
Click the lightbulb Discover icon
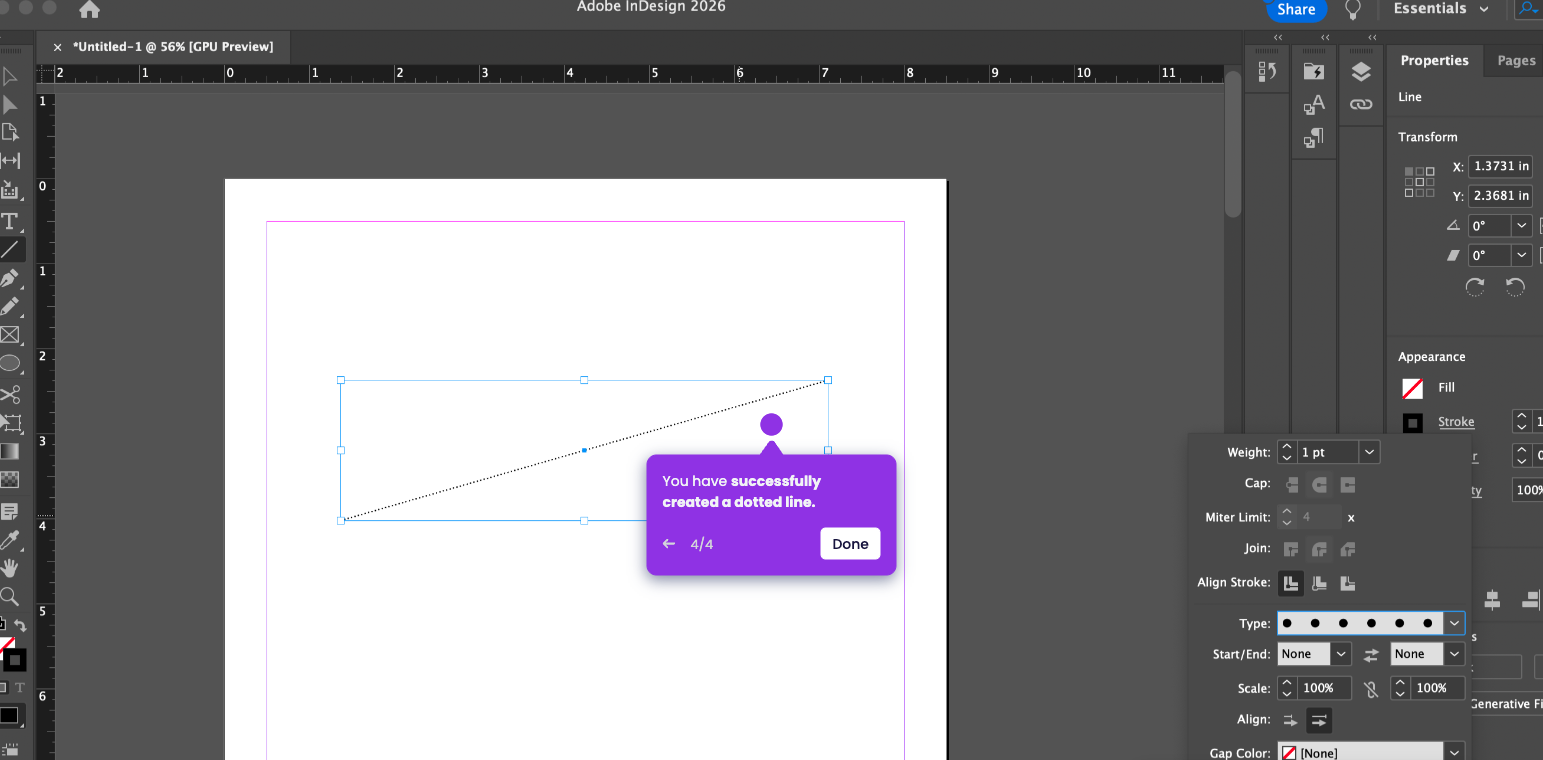coord(1352,10)
